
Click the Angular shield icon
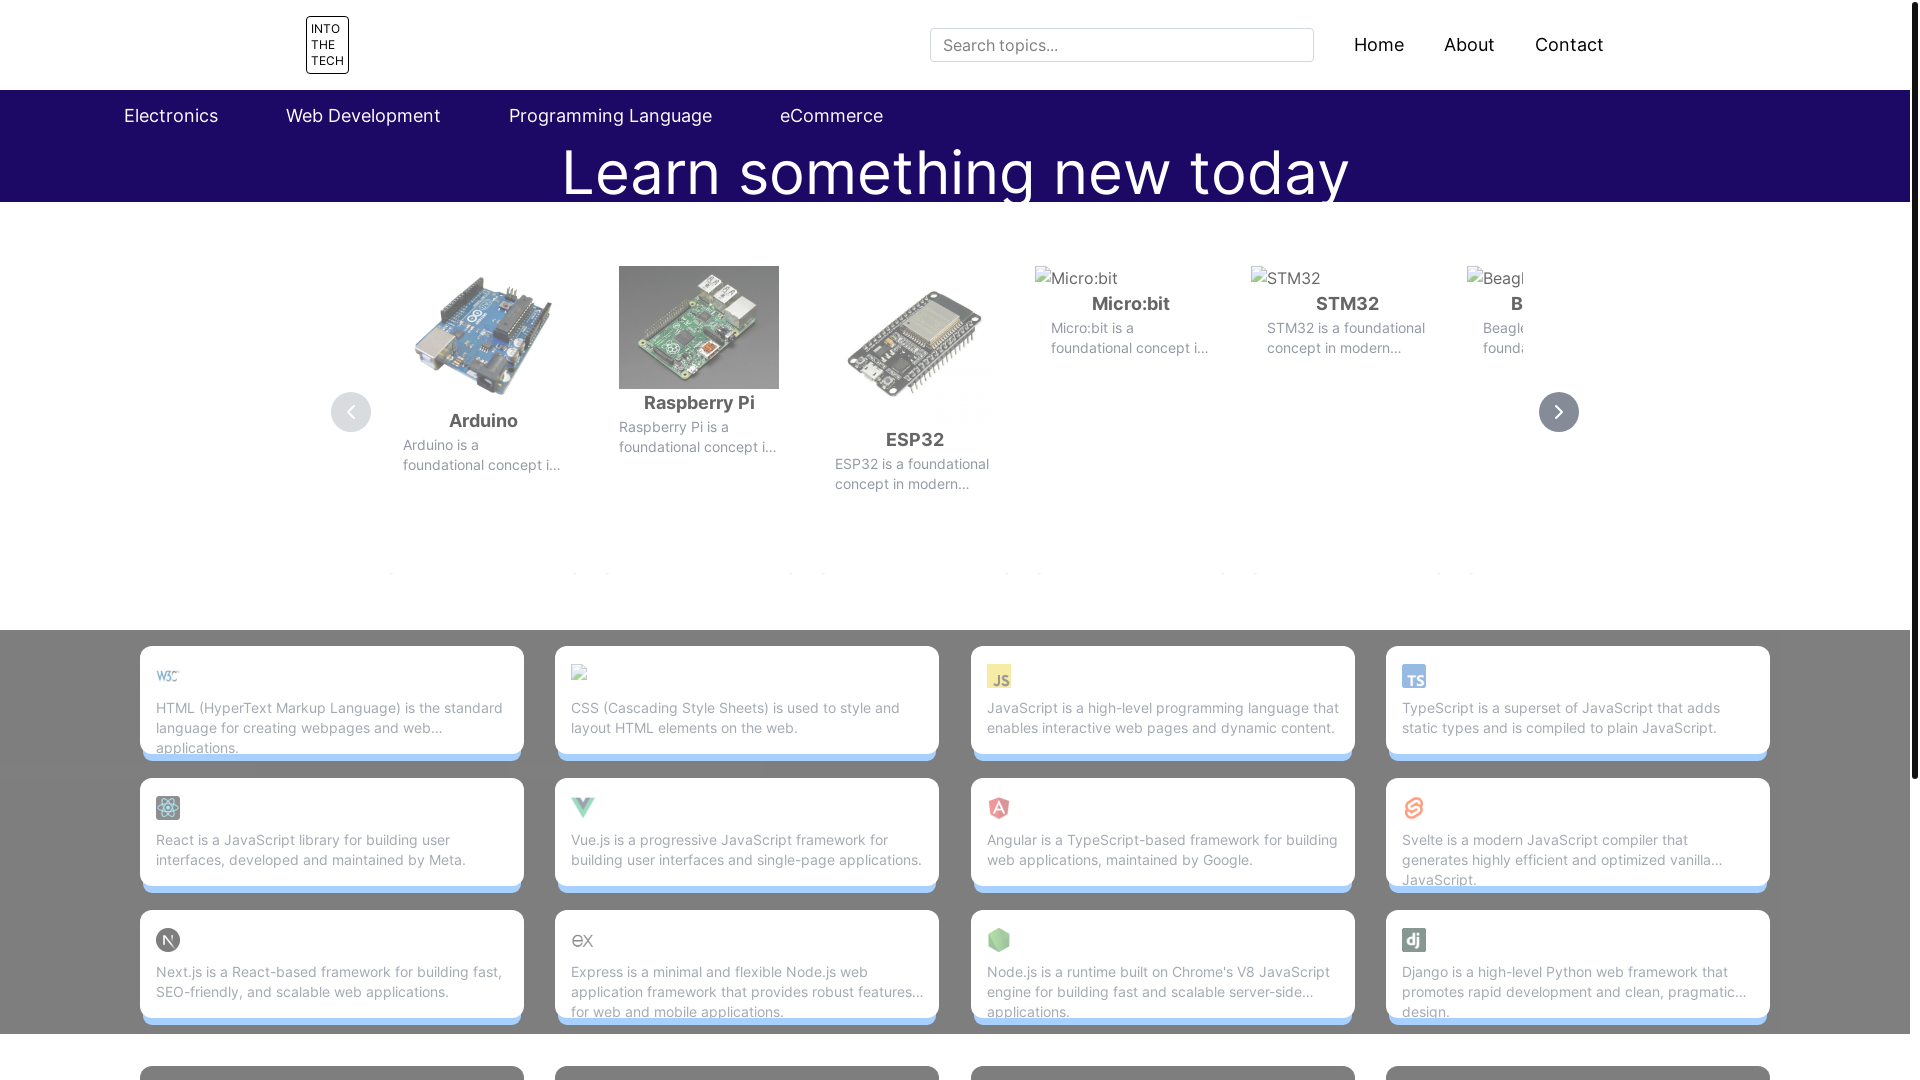pos(999,808)
